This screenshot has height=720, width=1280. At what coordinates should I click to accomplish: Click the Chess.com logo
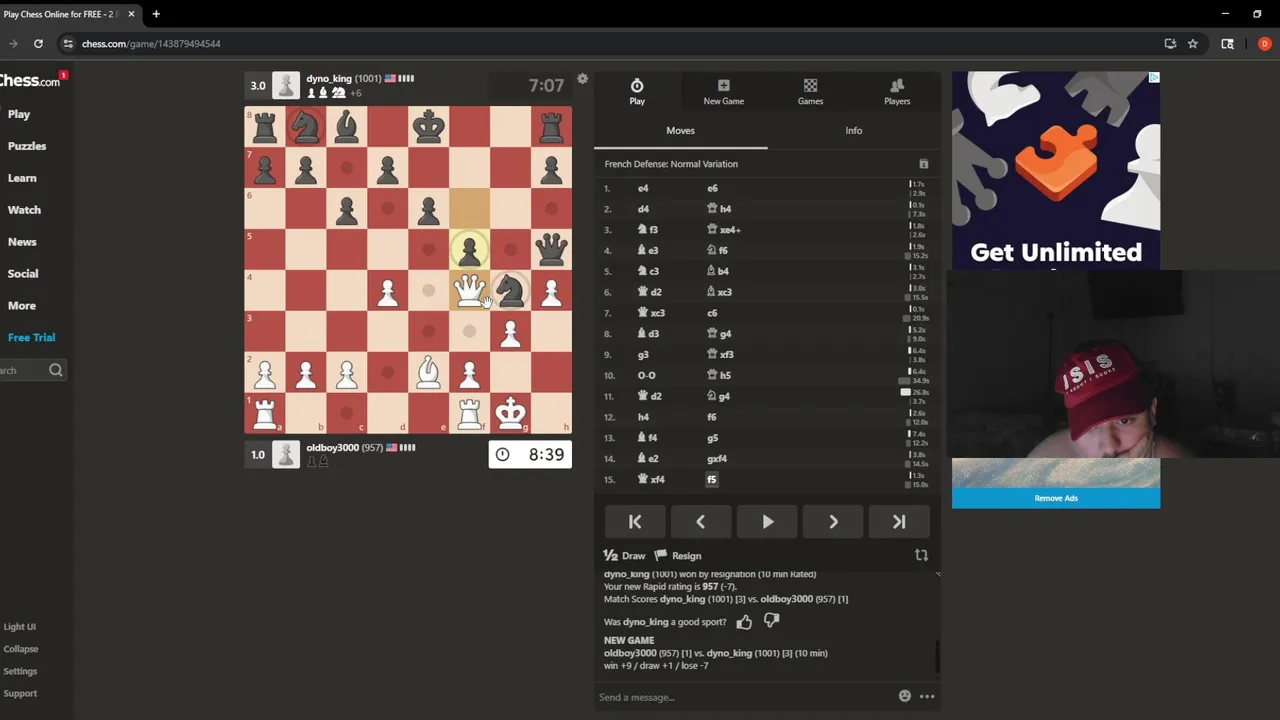(30, 81)
